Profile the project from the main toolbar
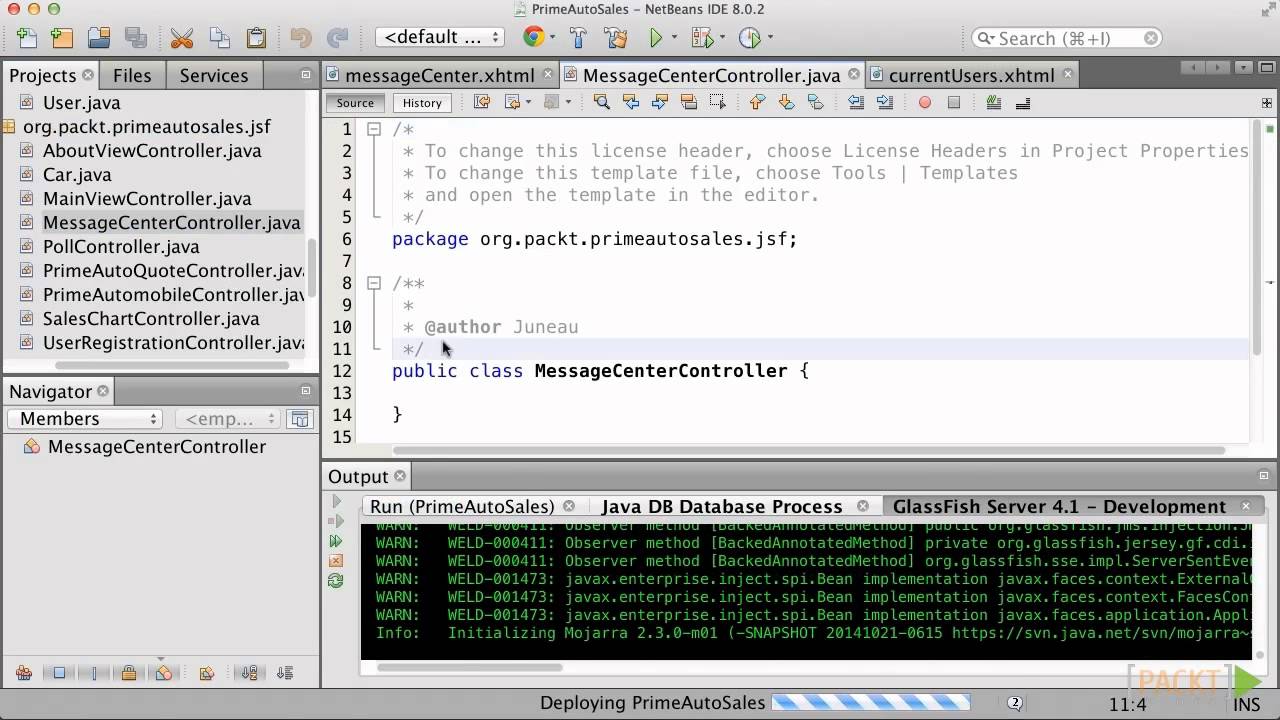 [x=749, y=38]
